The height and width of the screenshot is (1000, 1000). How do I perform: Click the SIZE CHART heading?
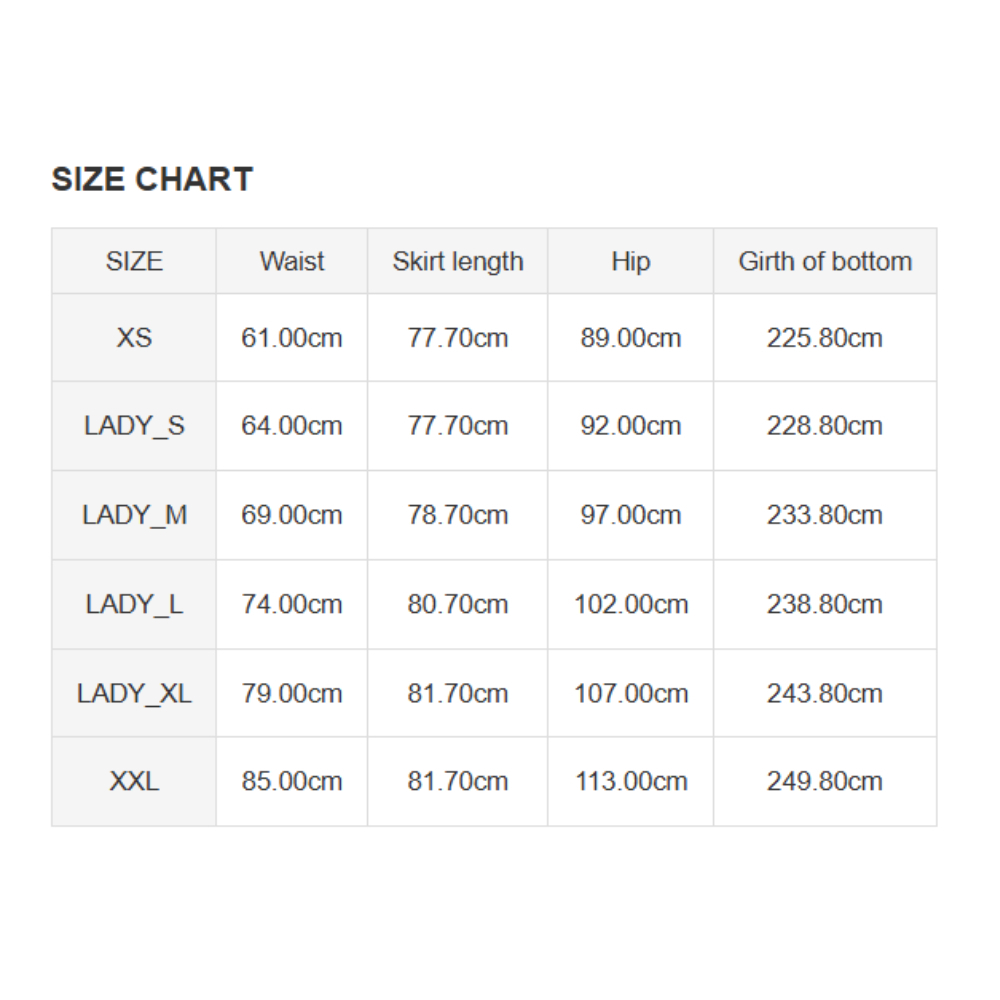[152, 180]
